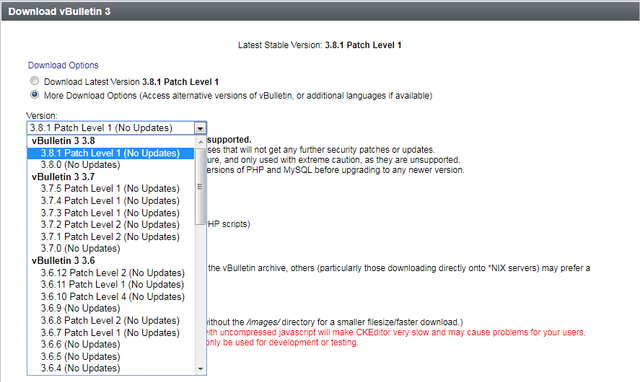
Task: Click the dropdown list scrollbar thumb
Action: [x=200, y=187]
